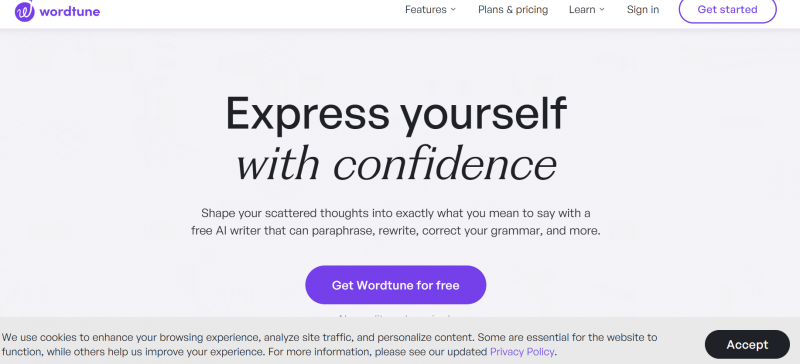
Task: Click the outlined Get started button
Action: click(x=728, y=10)
